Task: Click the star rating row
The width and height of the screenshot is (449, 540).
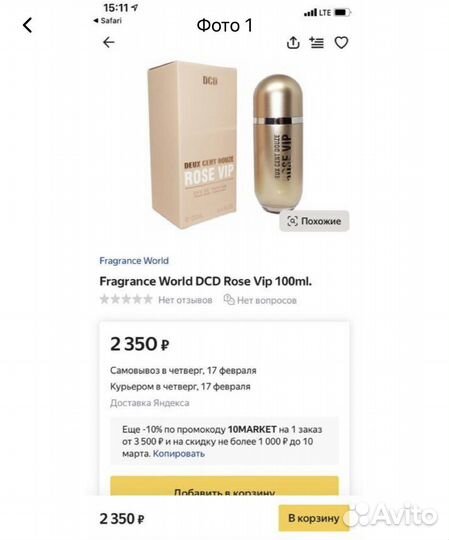Action: tap(126, 299)
